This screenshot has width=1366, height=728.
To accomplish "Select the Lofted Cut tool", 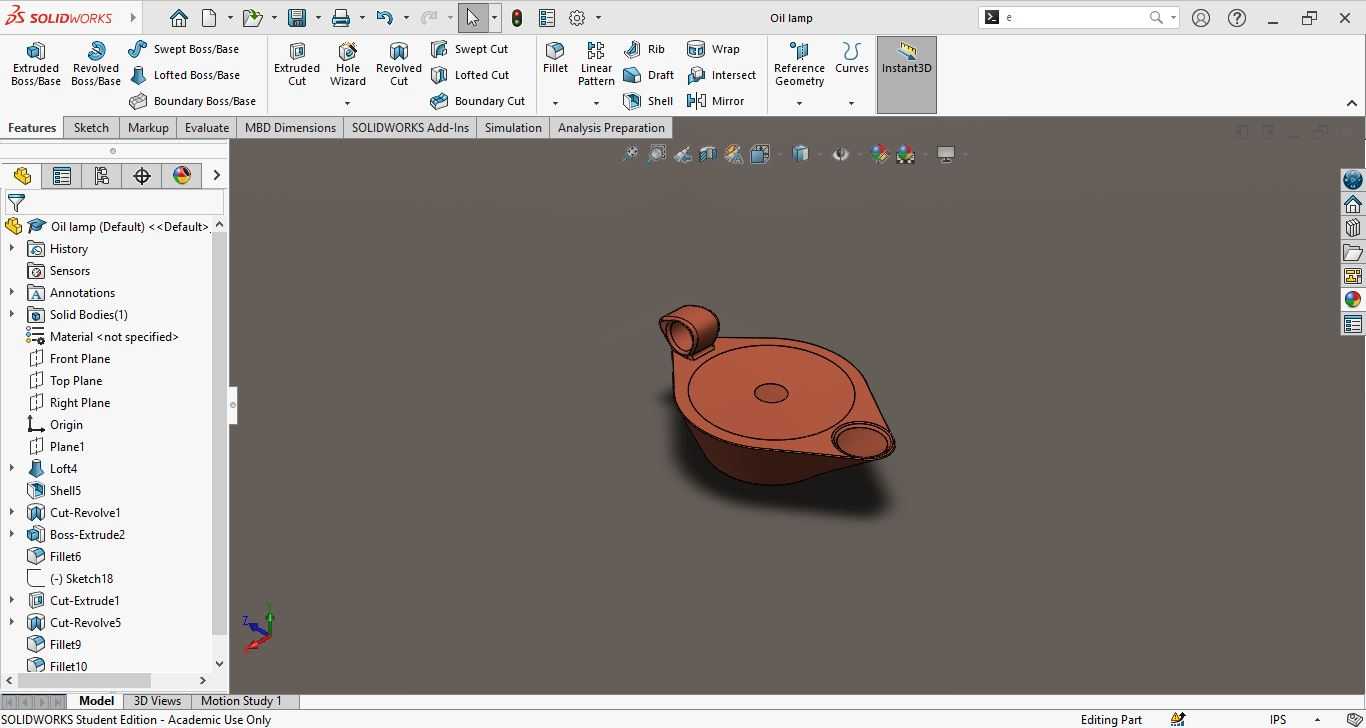I will click(470, 75).
